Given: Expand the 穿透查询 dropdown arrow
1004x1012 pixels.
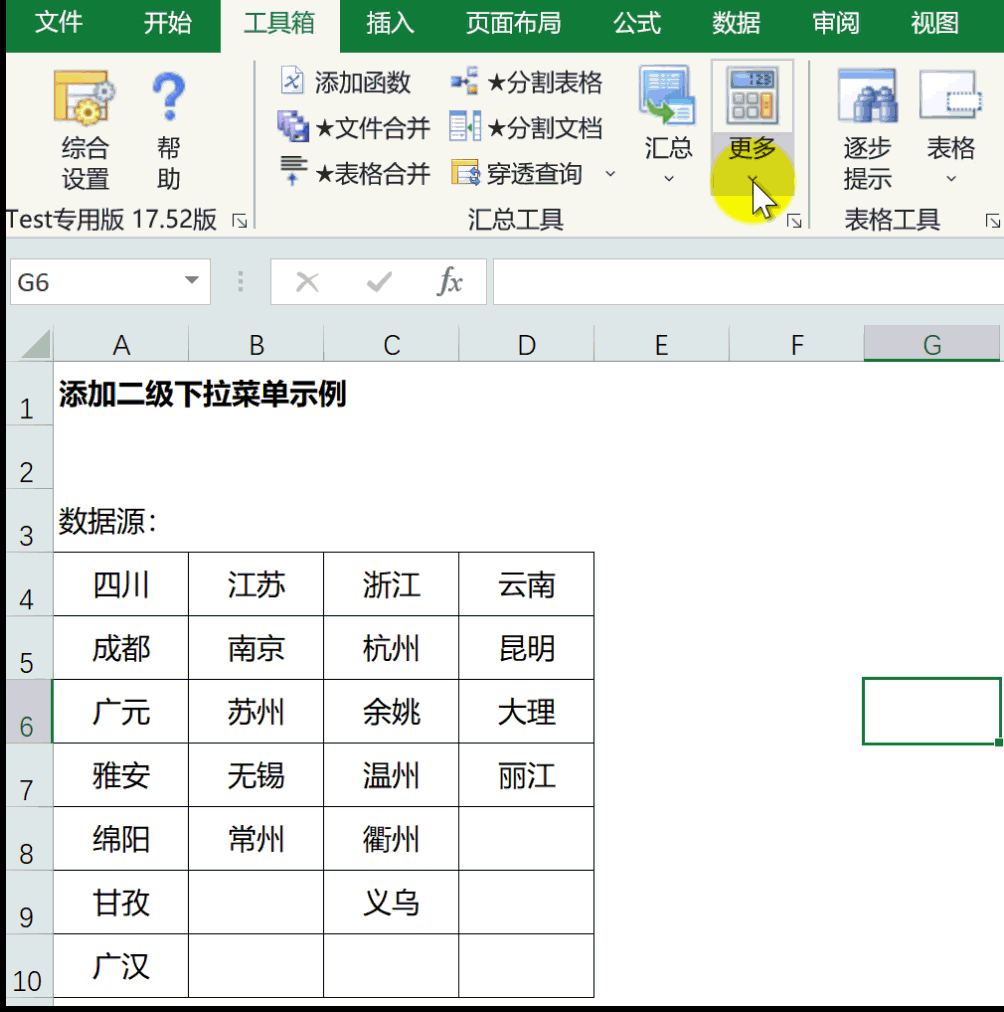Looking at the screenshot, I should click(610, 175).
